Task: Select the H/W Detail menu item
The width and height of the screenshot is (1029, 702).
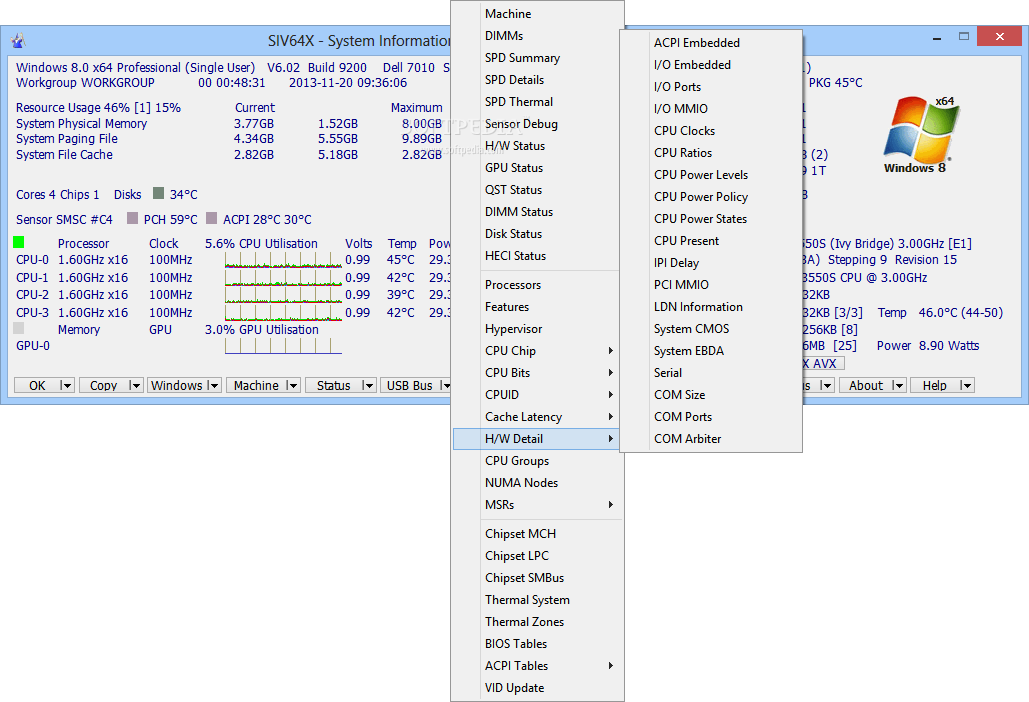Action: 537,438
